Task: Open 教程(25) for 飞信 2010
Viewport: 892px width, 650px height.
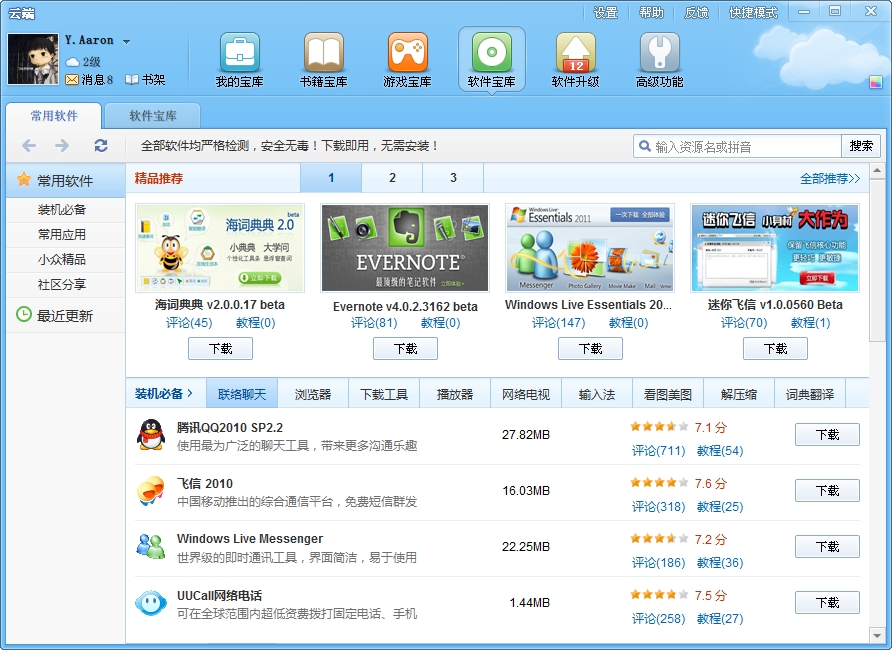Action: point(720,507)
